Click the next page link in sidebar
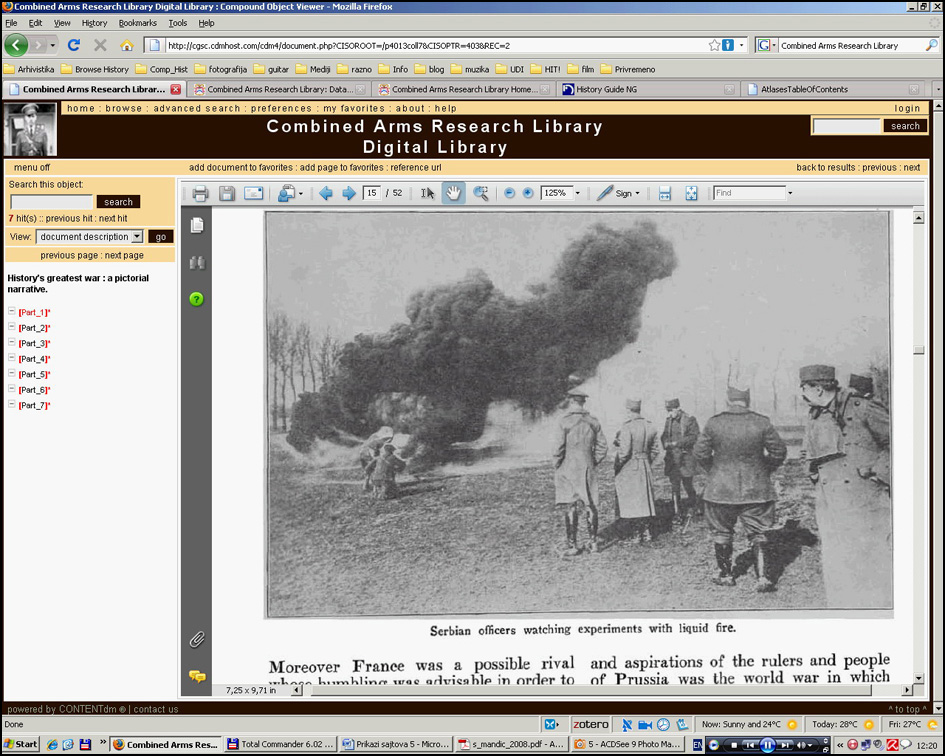This screenshot has height=756, width=945. pos(124,256)
